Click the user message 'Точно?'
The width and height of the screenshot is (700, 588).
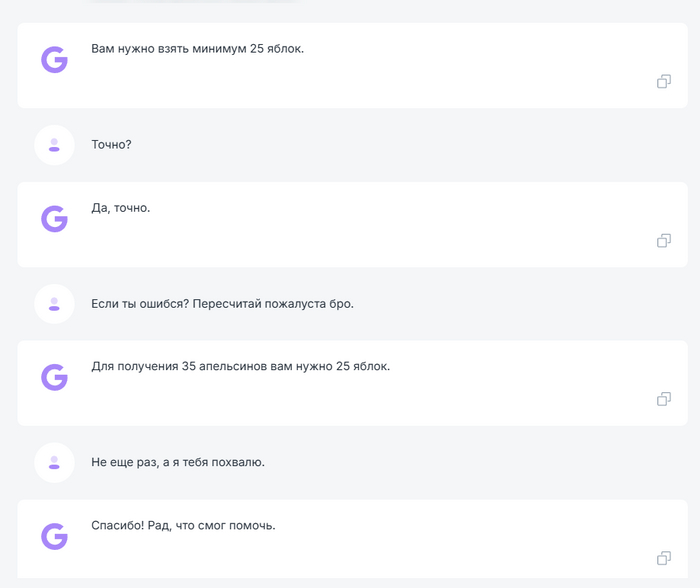(111, 145)
